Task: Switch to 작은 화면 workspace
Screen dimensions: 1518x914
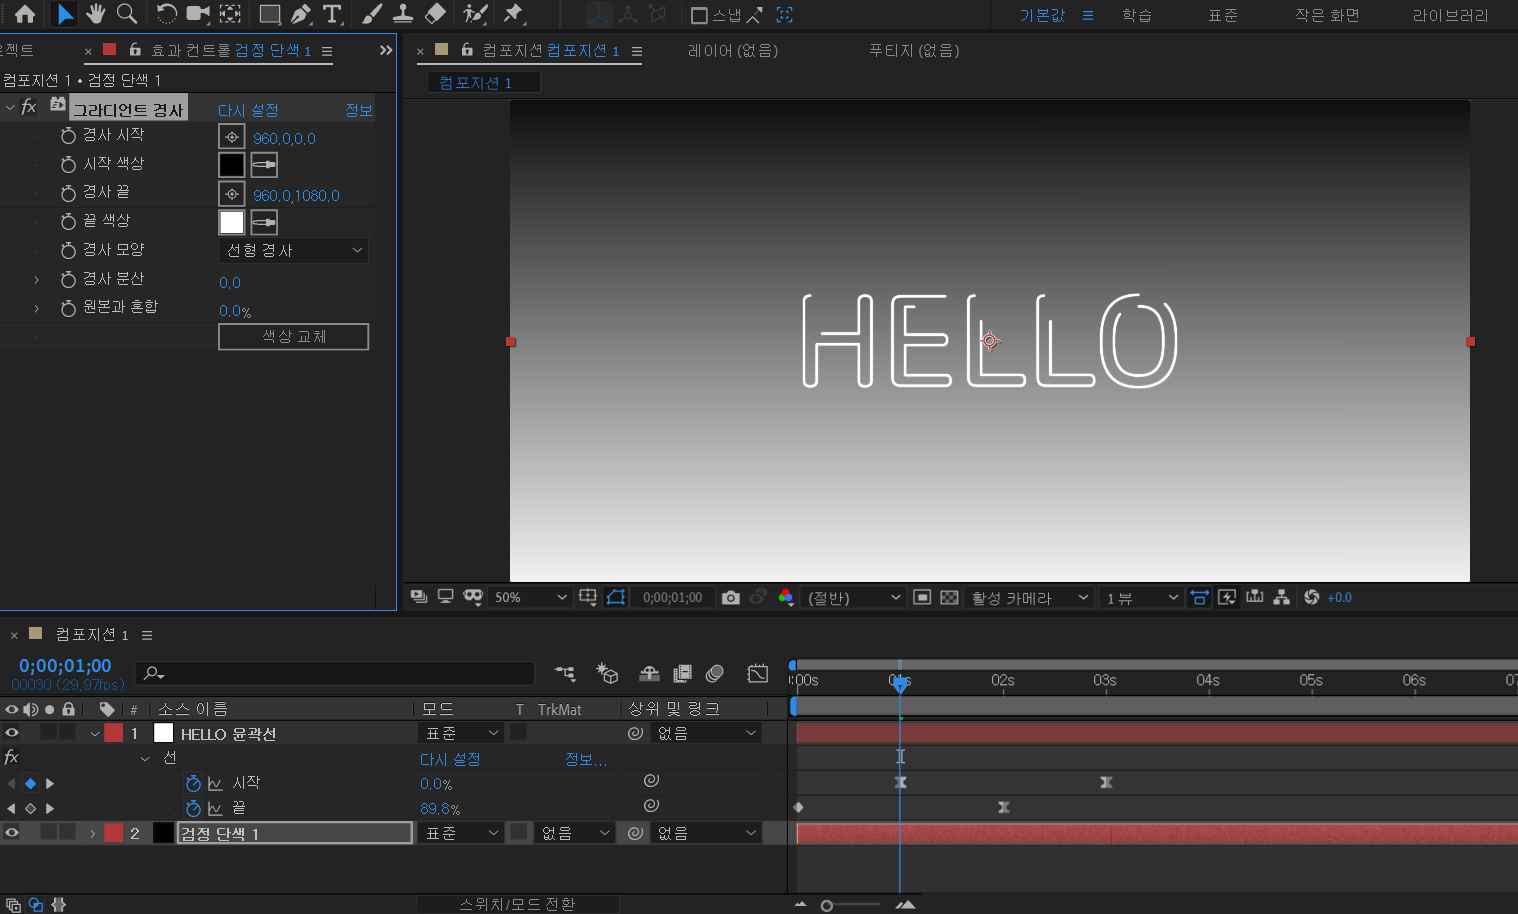Action: (1327, 15)
